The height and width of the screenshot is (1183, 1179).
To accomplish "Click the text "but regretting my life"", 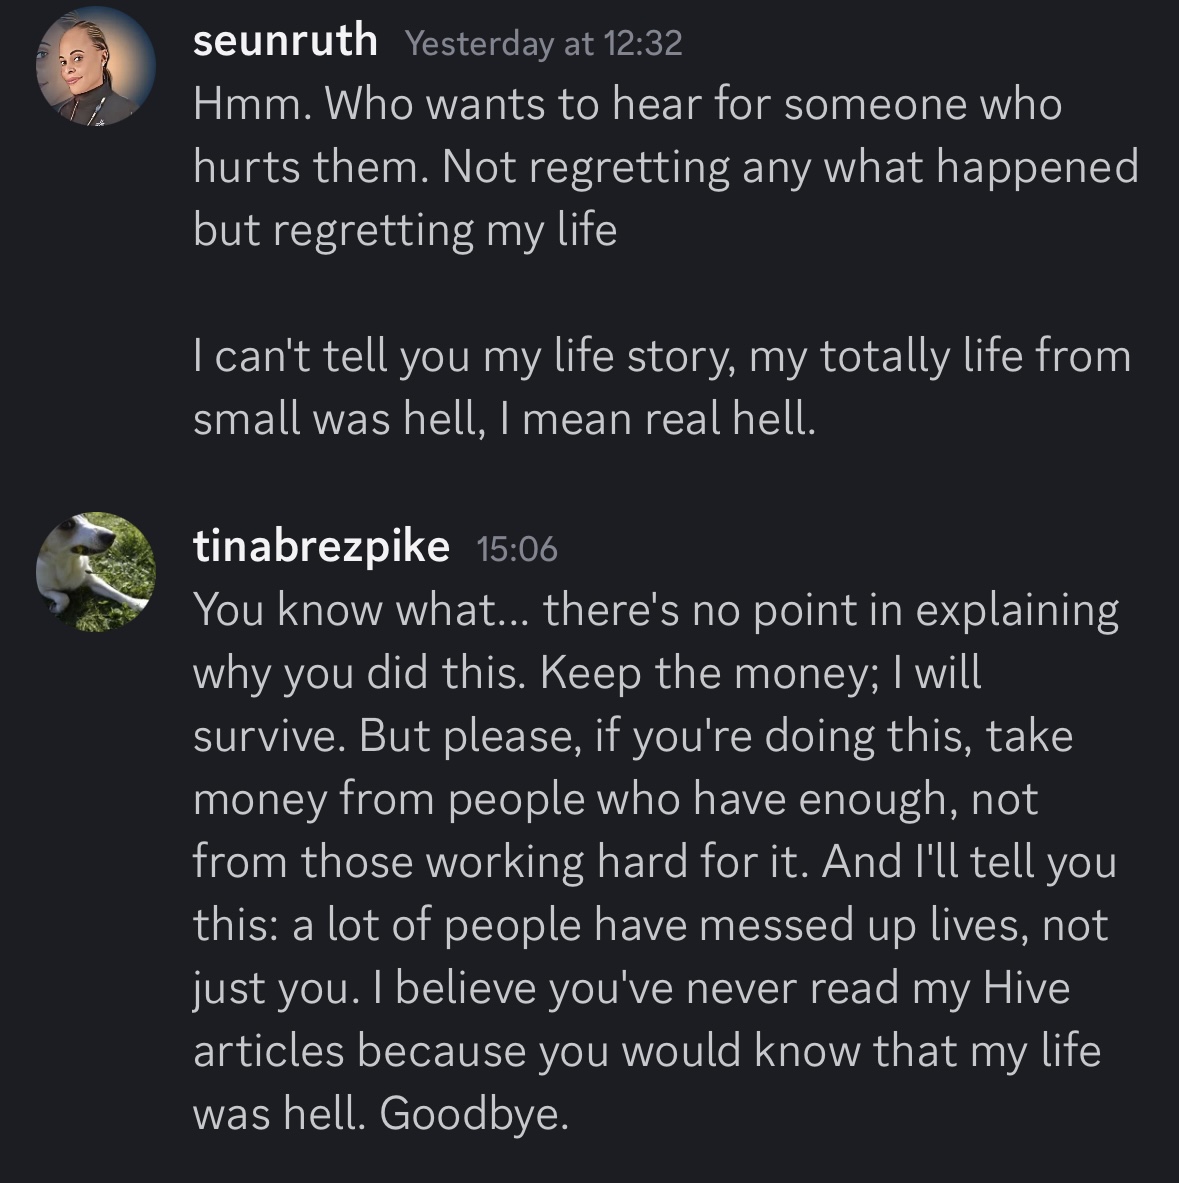I will pyautogui.click(x=405, y=230).
